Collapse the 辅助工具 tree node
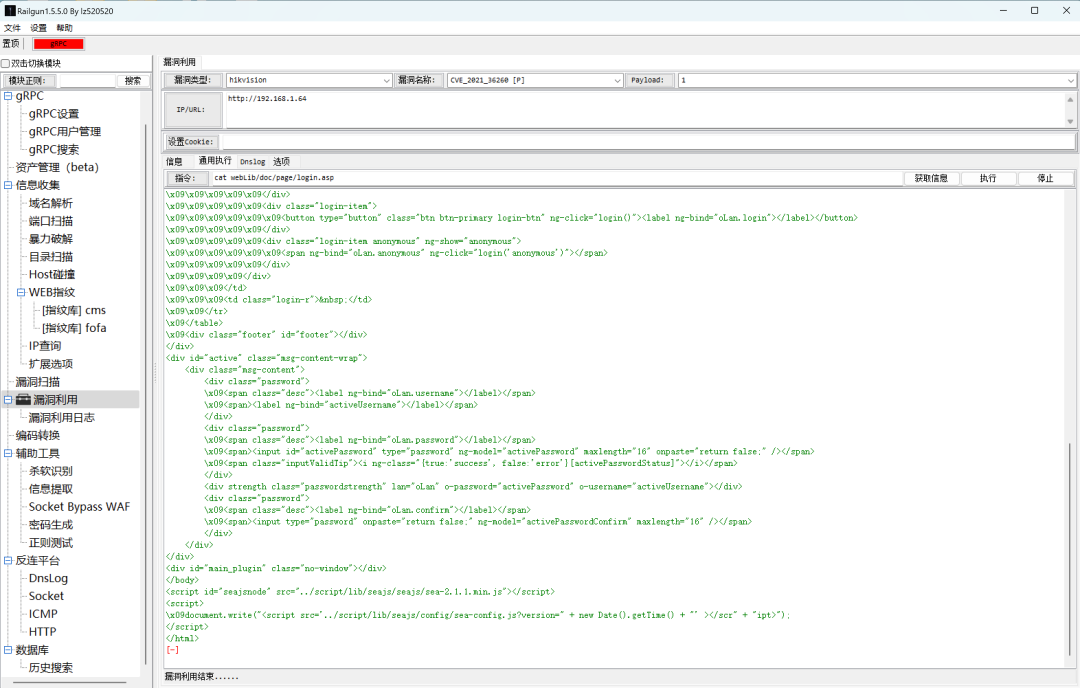Viewport: 1080px width, 688px height. pos(8,453)
